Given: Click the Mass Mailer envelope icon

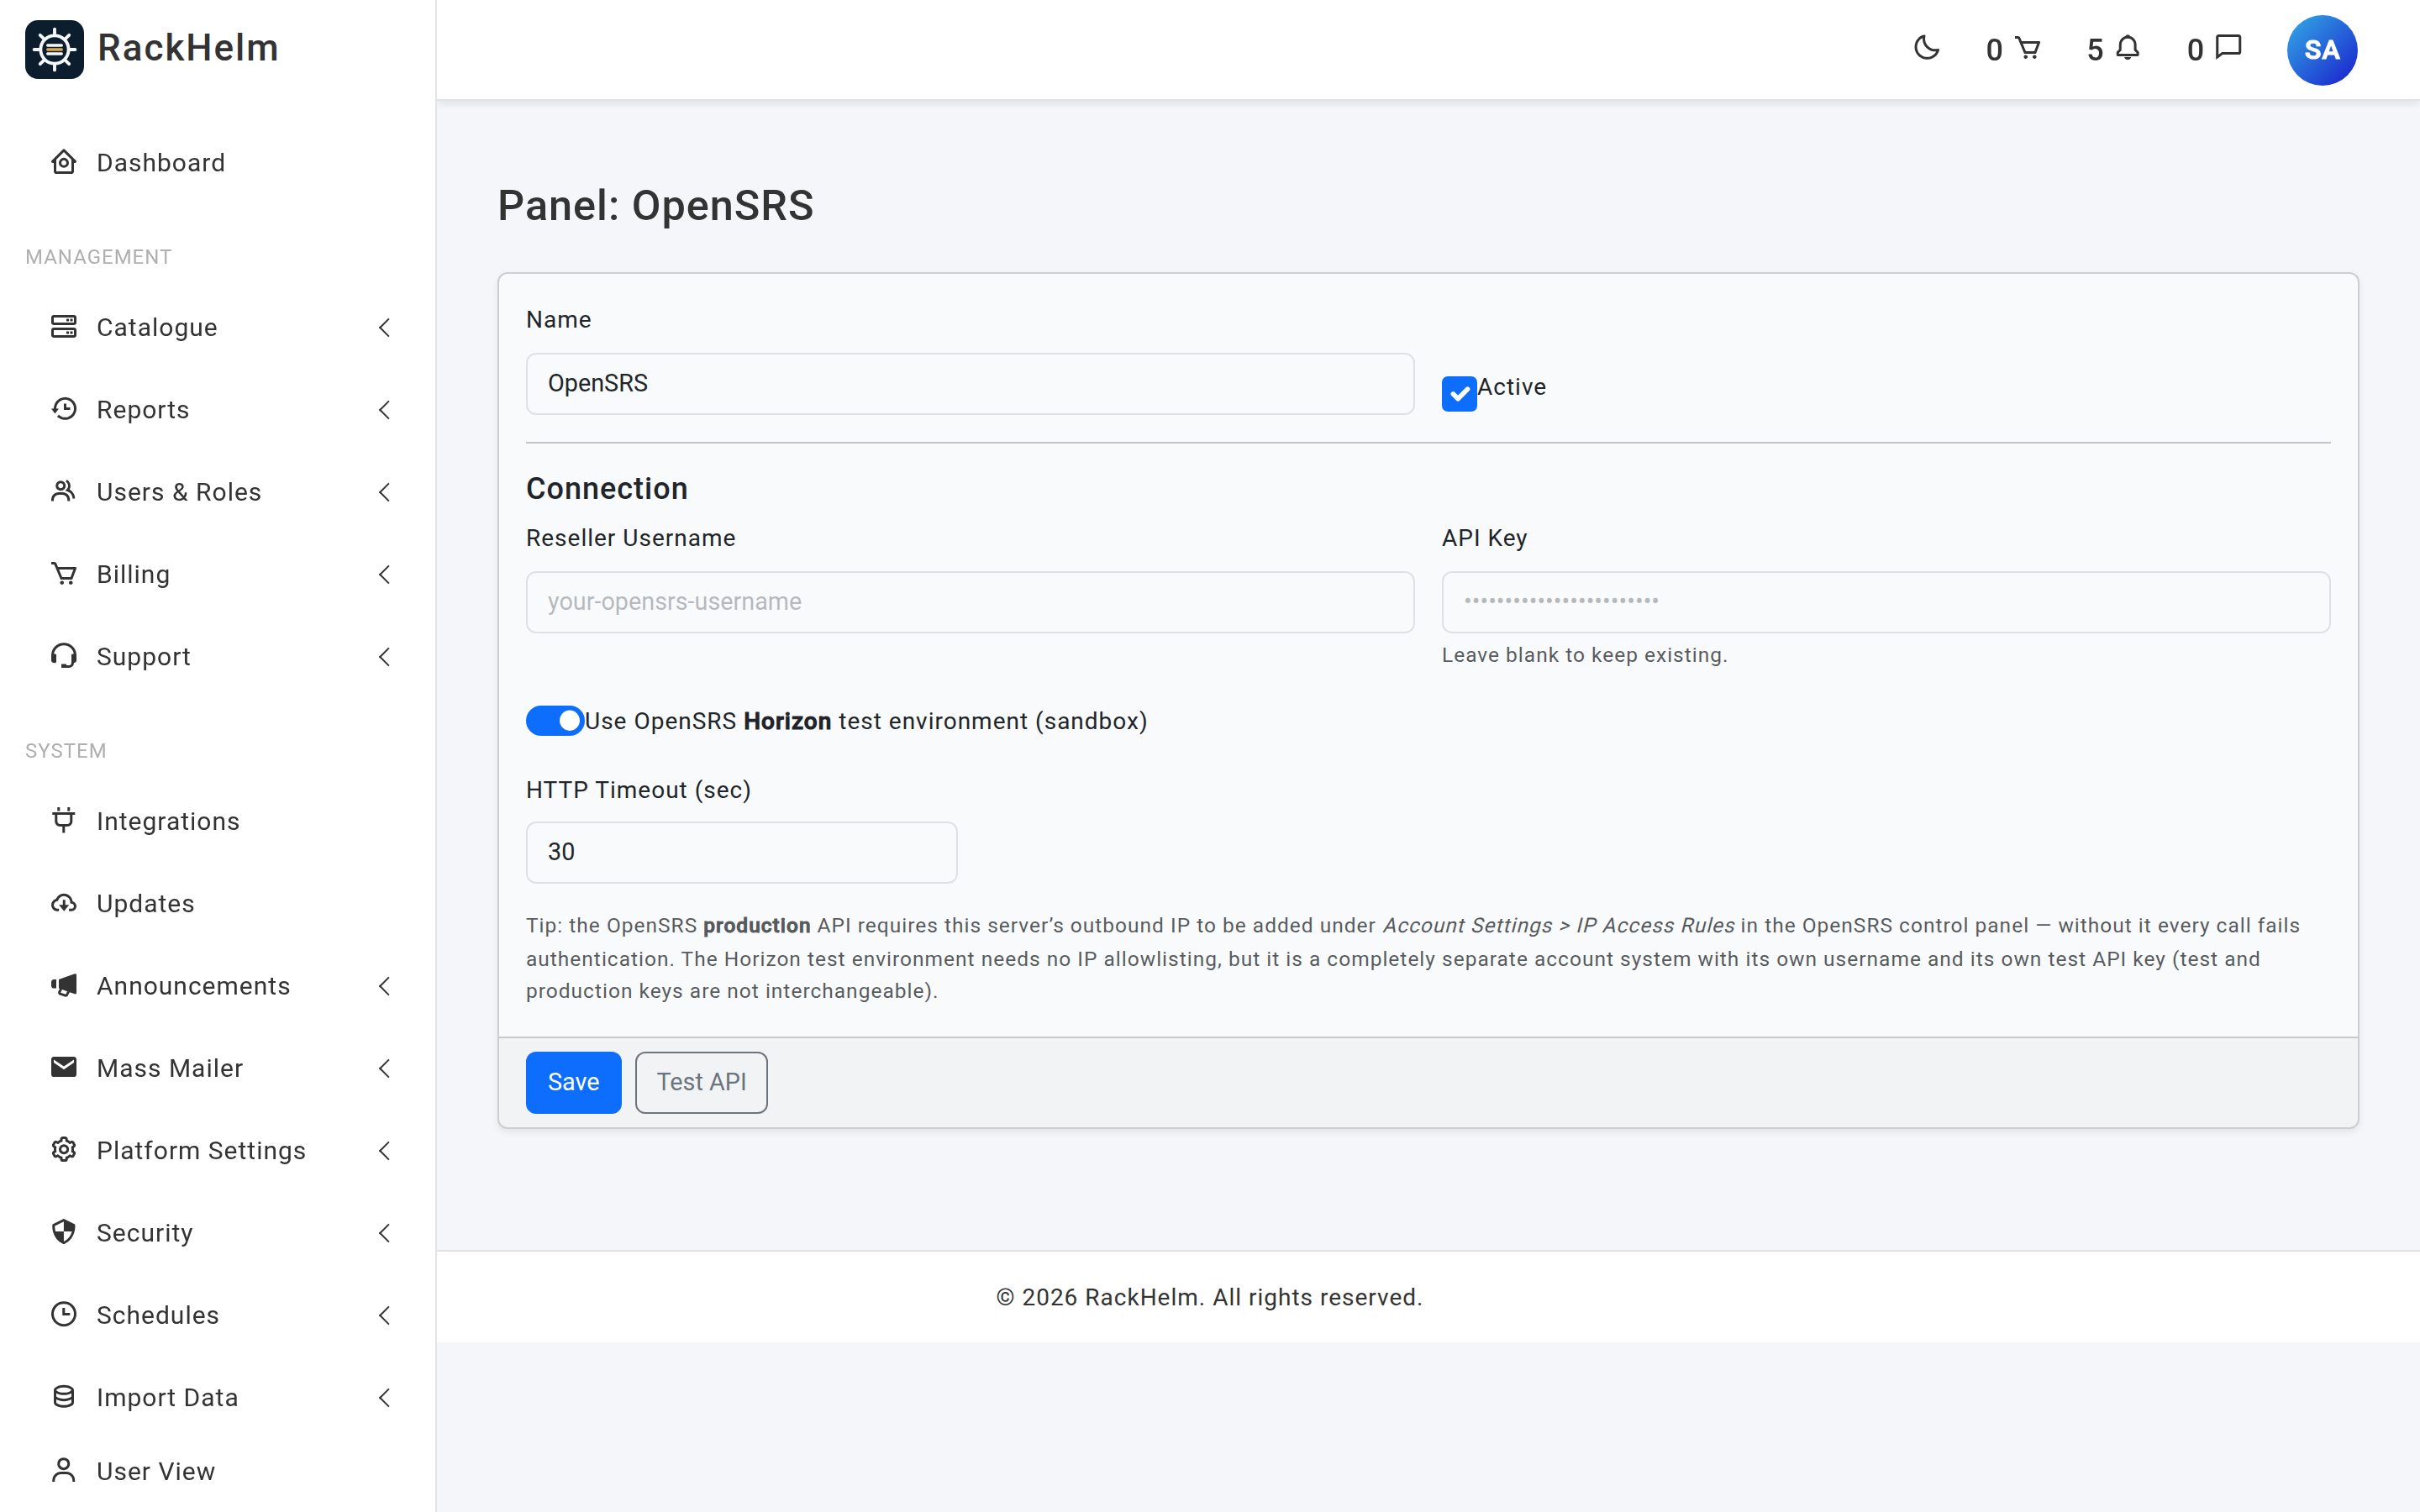Looking at the screenshot, I should pos(64,1067).
